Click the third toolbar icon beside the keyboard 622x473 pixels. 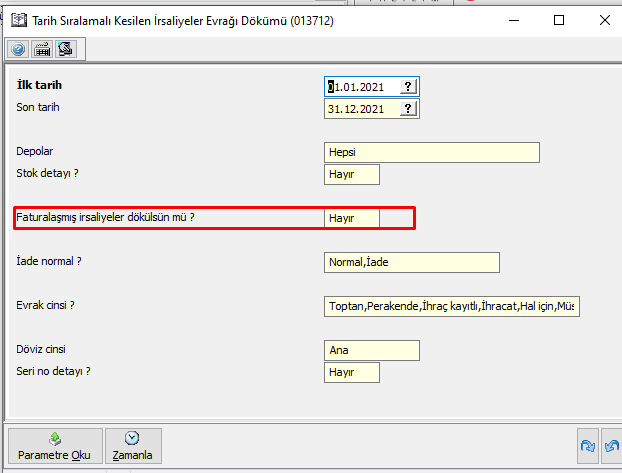(x=66, y=48)
